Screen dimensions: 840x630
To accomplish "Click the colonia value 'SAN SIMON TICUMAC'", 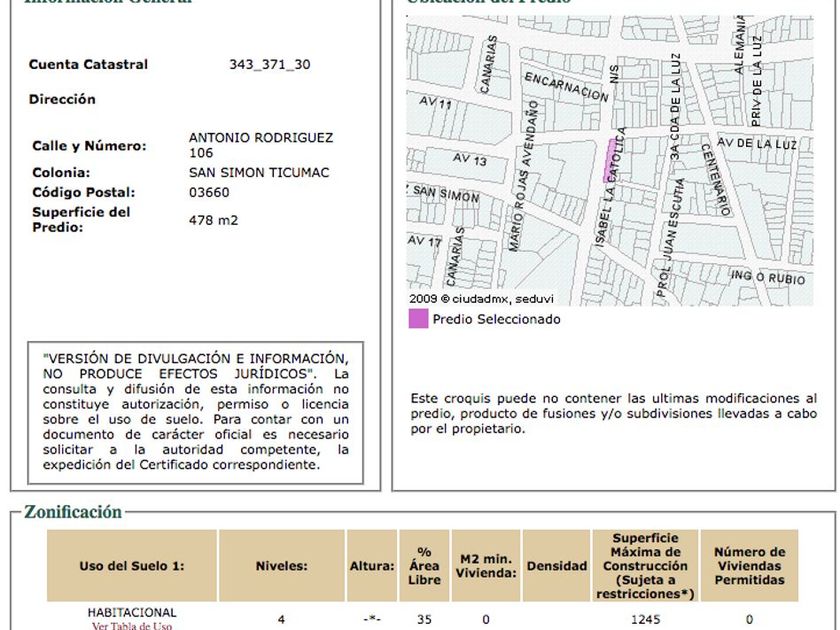I will point(259,172).
